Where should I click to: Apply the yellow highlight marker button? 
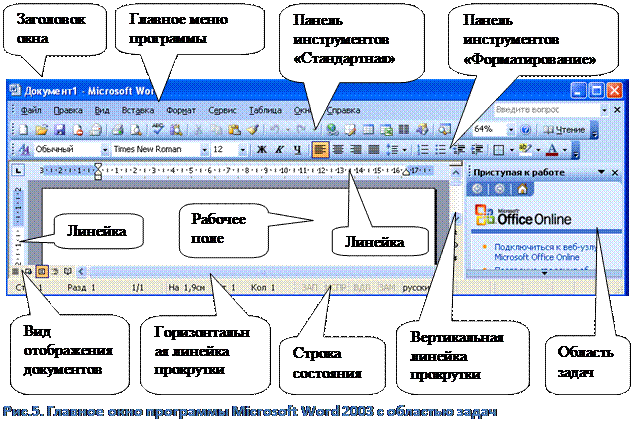coord(526,150)
